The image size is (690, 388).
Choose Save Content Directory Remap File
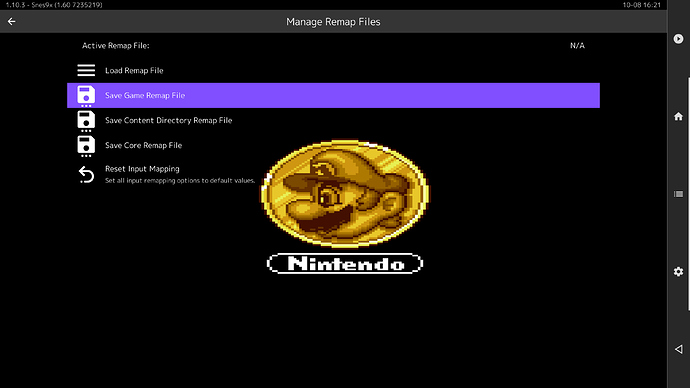[x=333, y=120]
